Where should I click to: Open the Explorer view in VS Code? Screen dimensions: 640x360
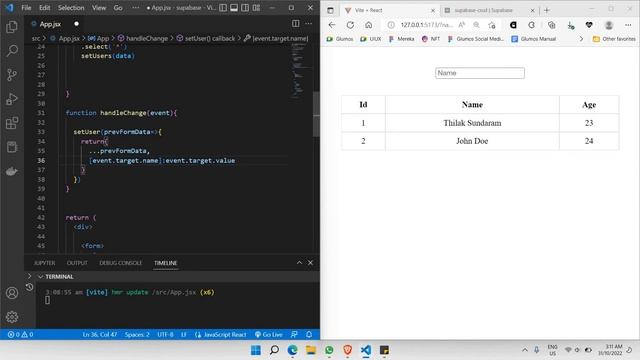tap(12, 27)
